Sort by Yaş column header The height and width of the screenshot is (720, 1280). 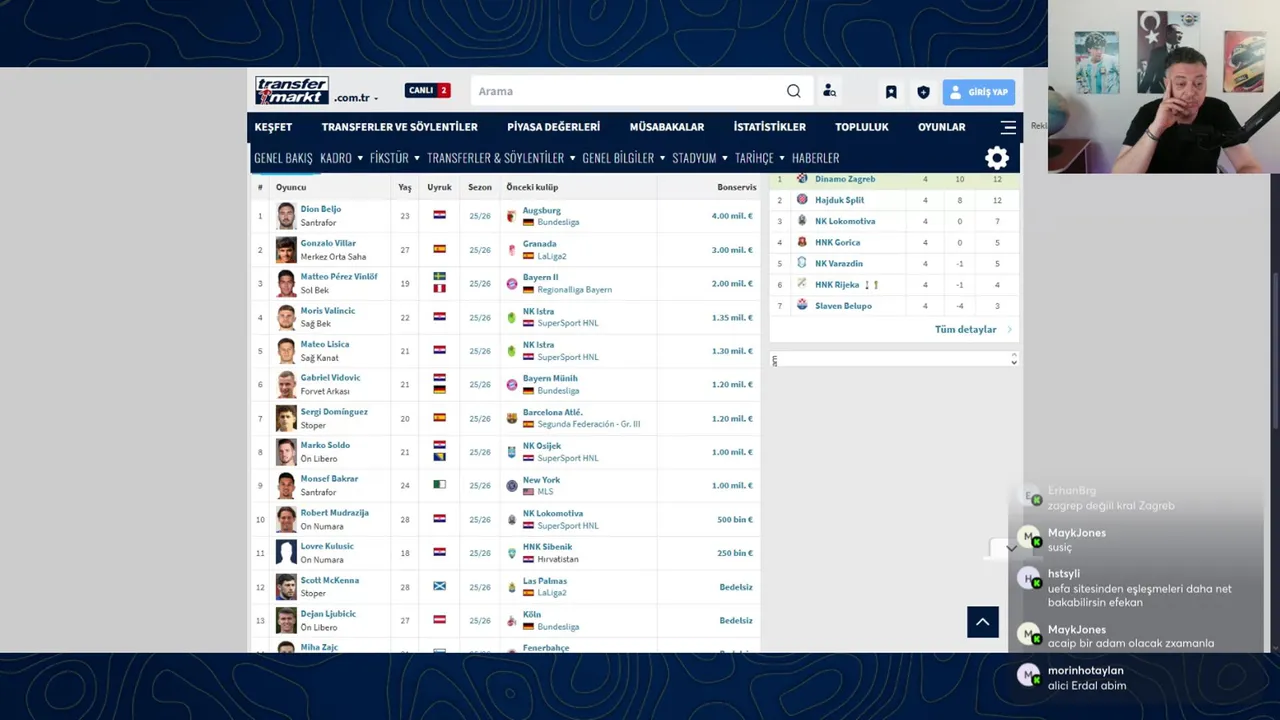tap(405, 187)
